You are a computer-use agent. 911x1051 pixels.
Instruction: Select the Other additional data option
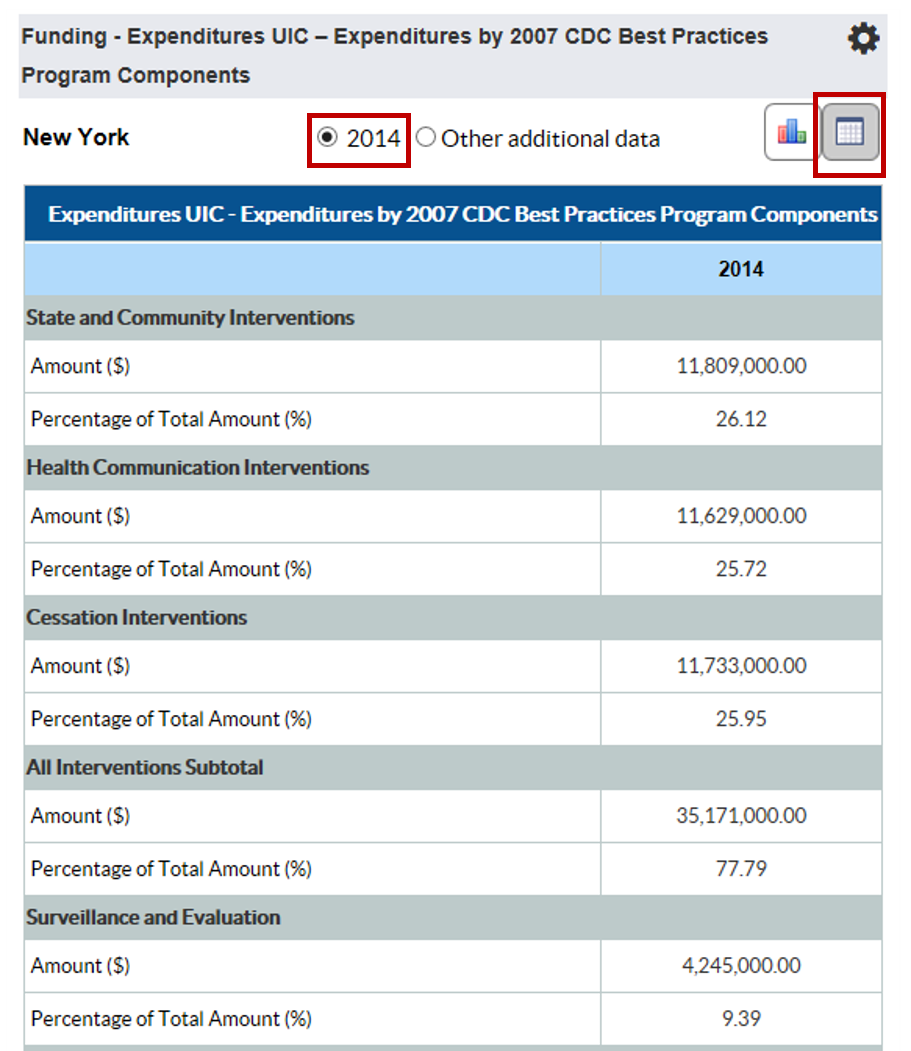point(426,138)
